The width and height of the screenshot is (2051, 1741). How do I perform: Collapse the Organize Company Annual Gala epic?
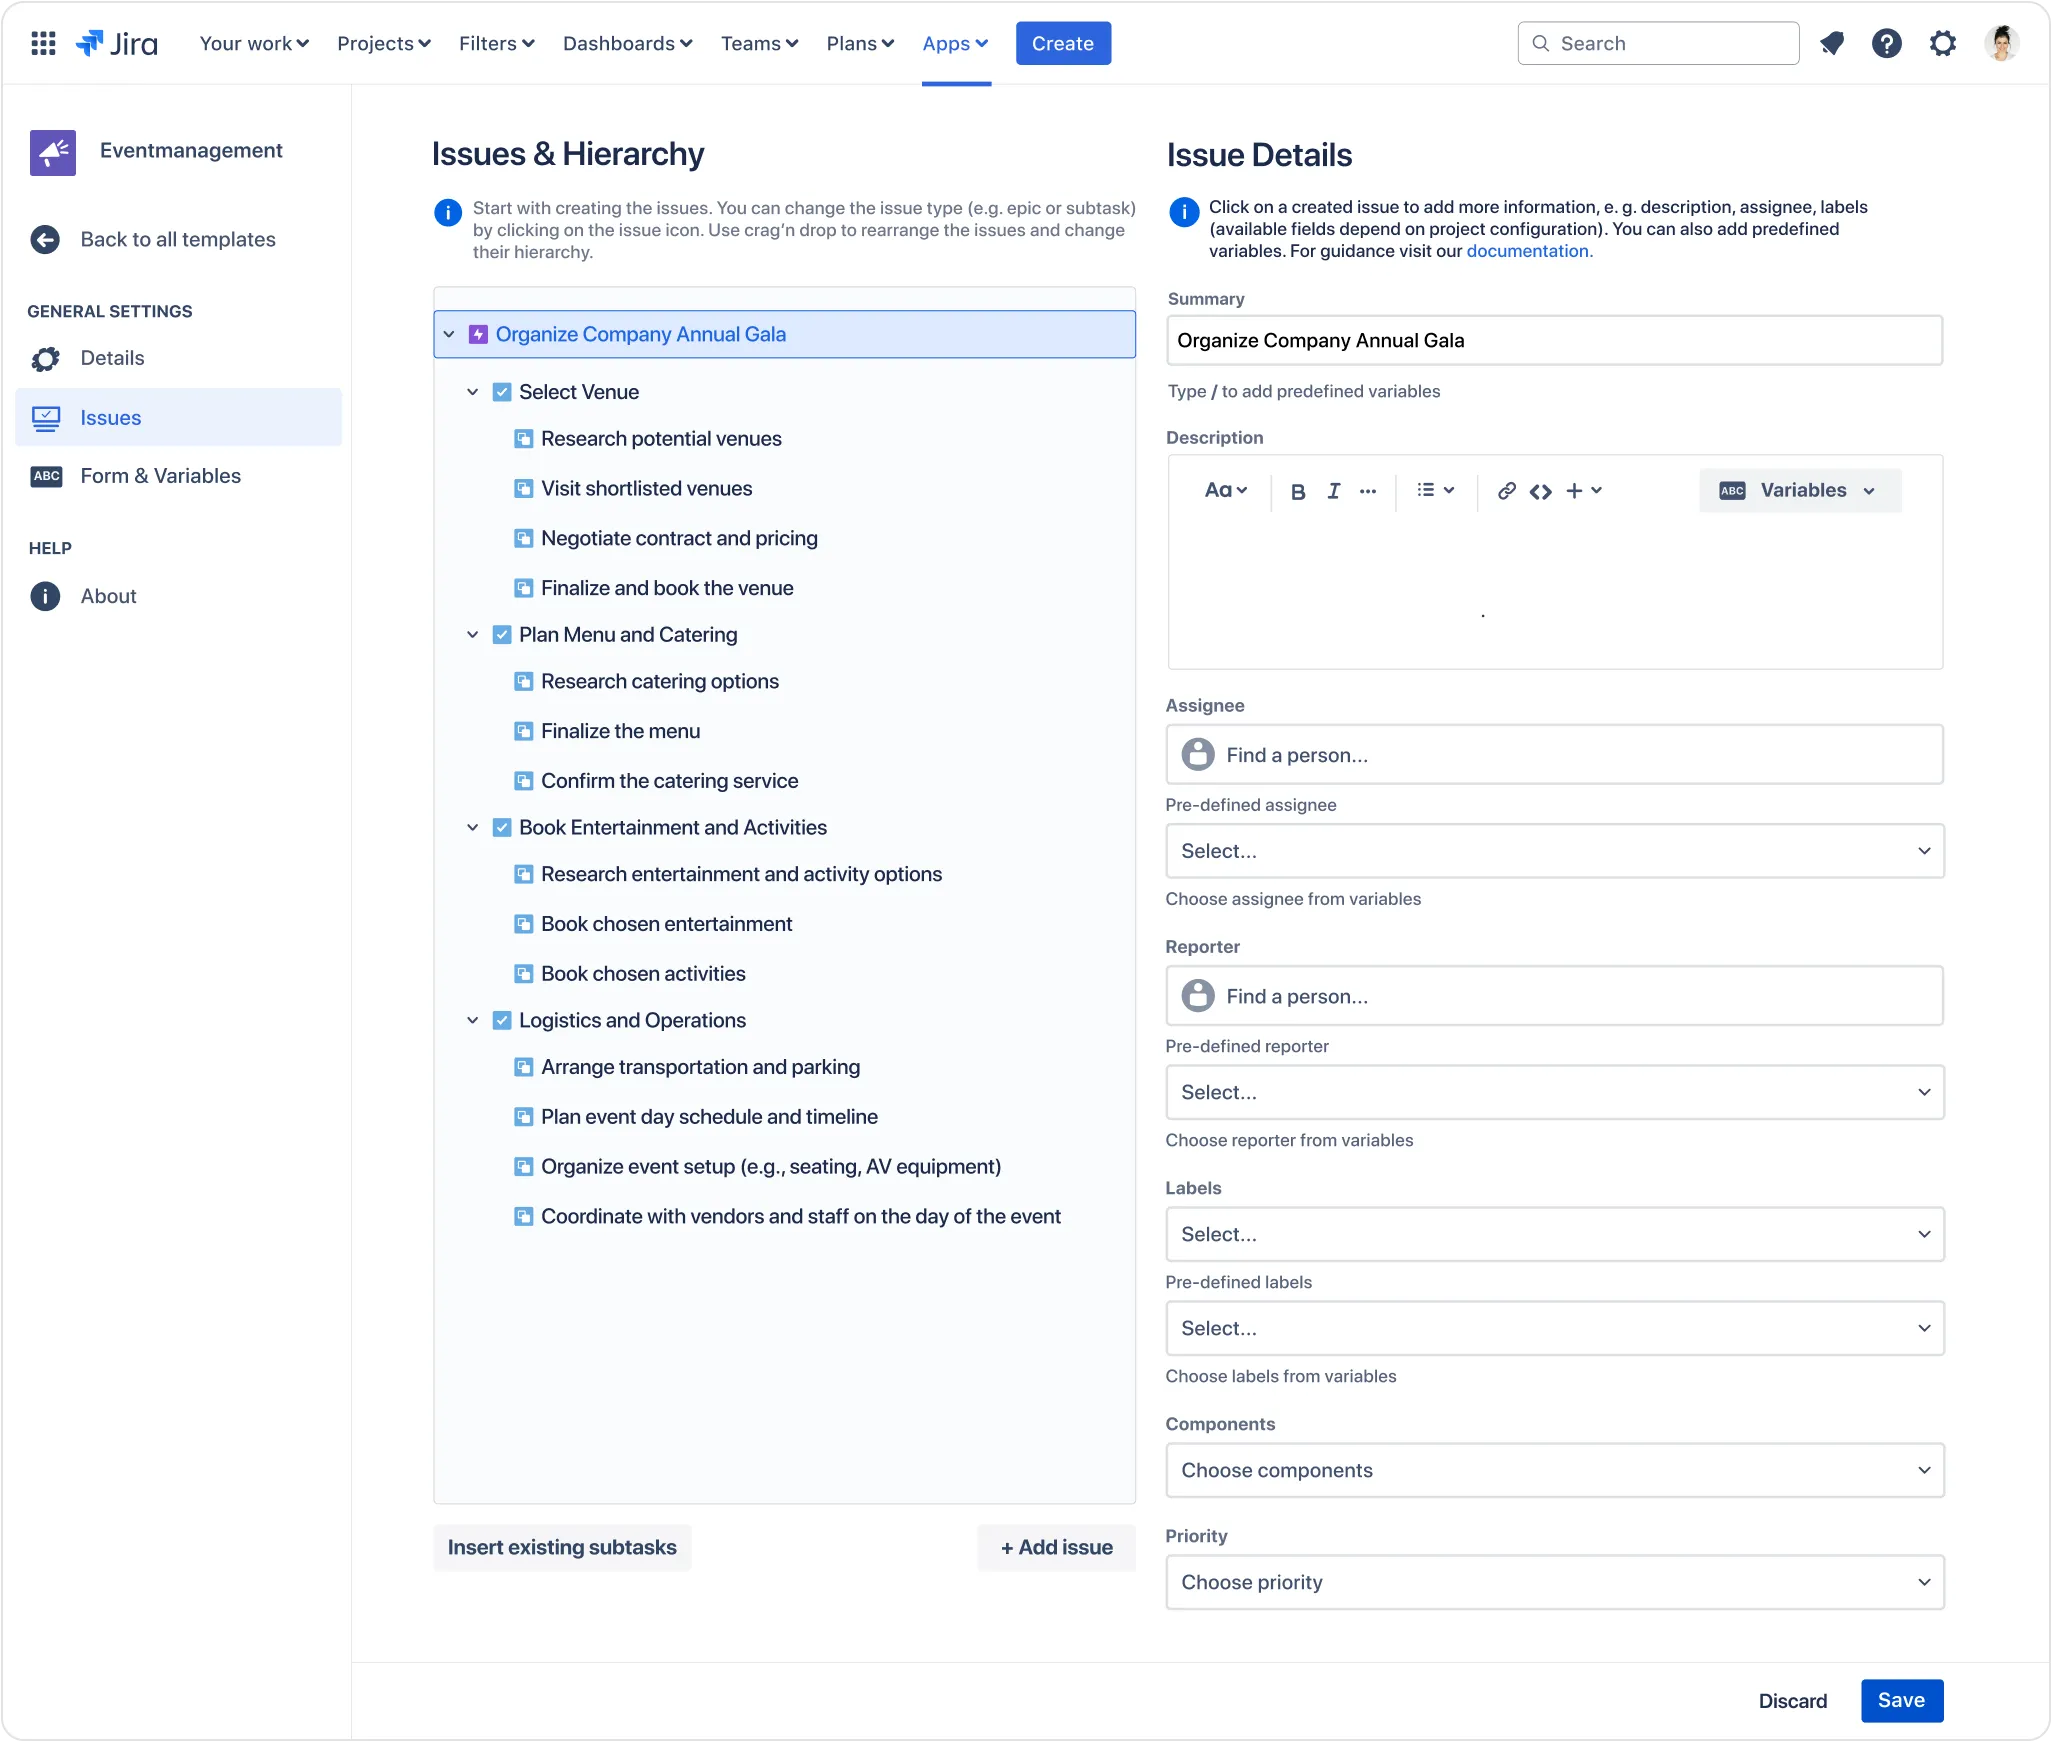click(449, 334)
